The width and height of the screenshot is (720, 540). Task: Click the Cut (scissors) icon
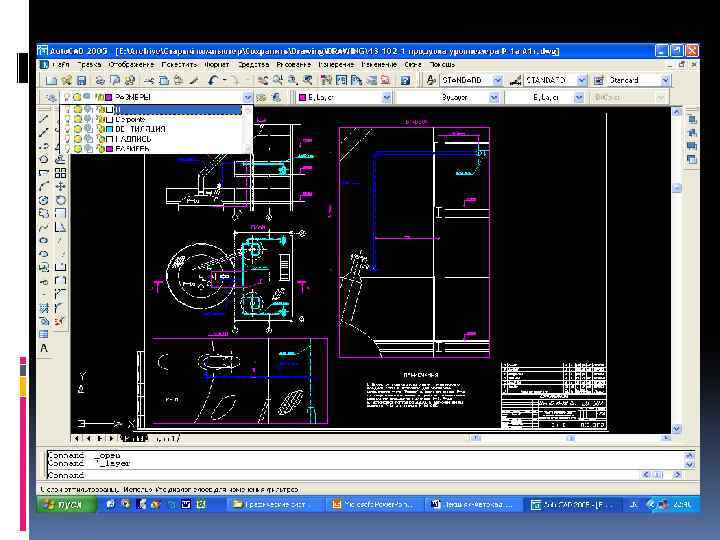click(149, 81)
